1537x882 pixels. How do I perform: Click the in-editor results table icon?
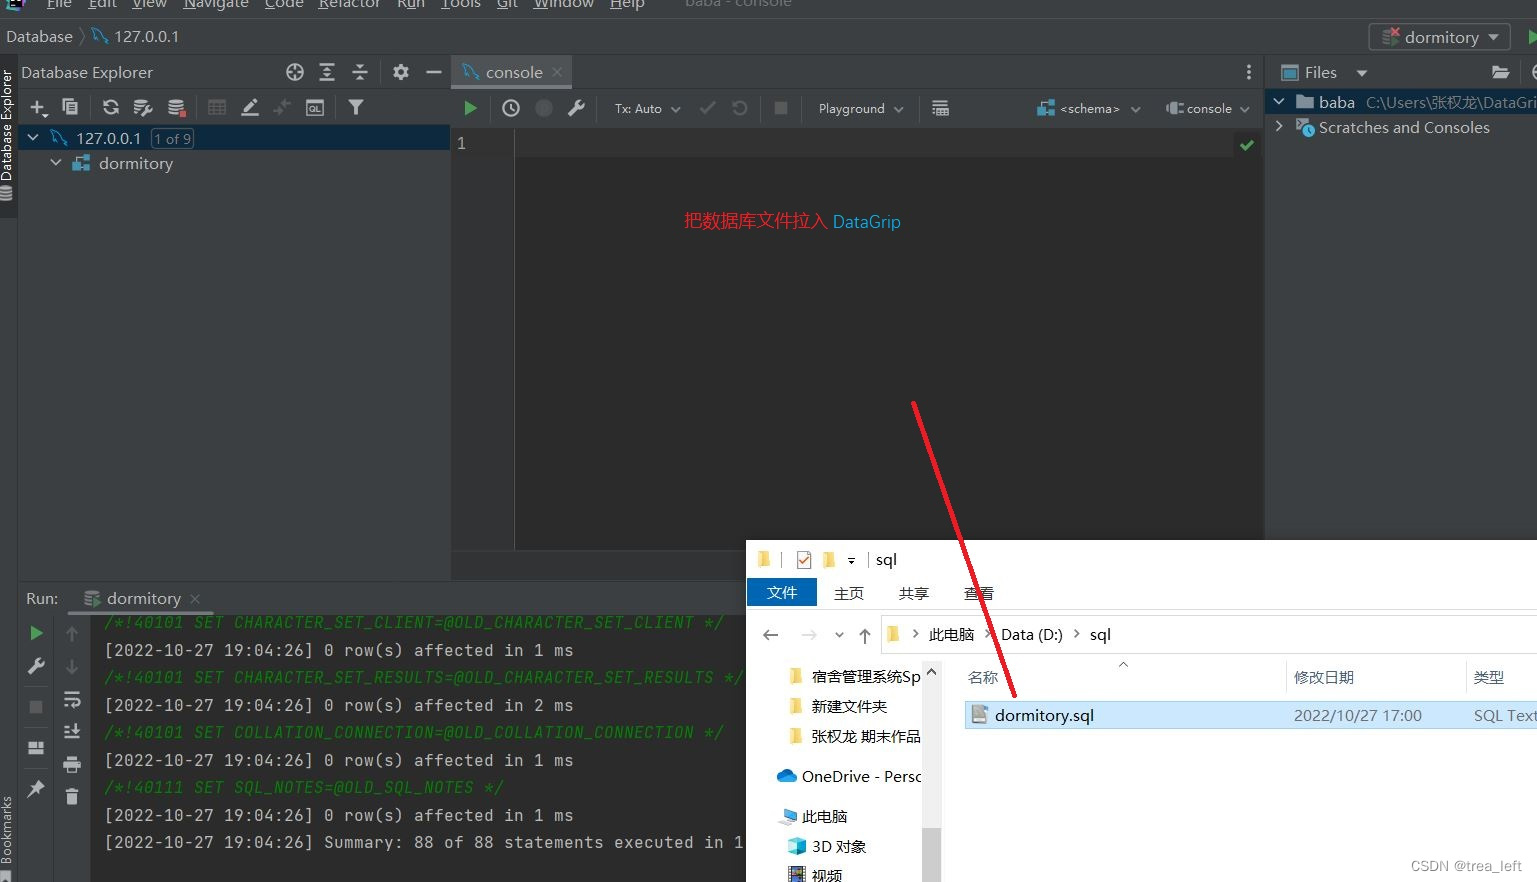tap(940, 108)
